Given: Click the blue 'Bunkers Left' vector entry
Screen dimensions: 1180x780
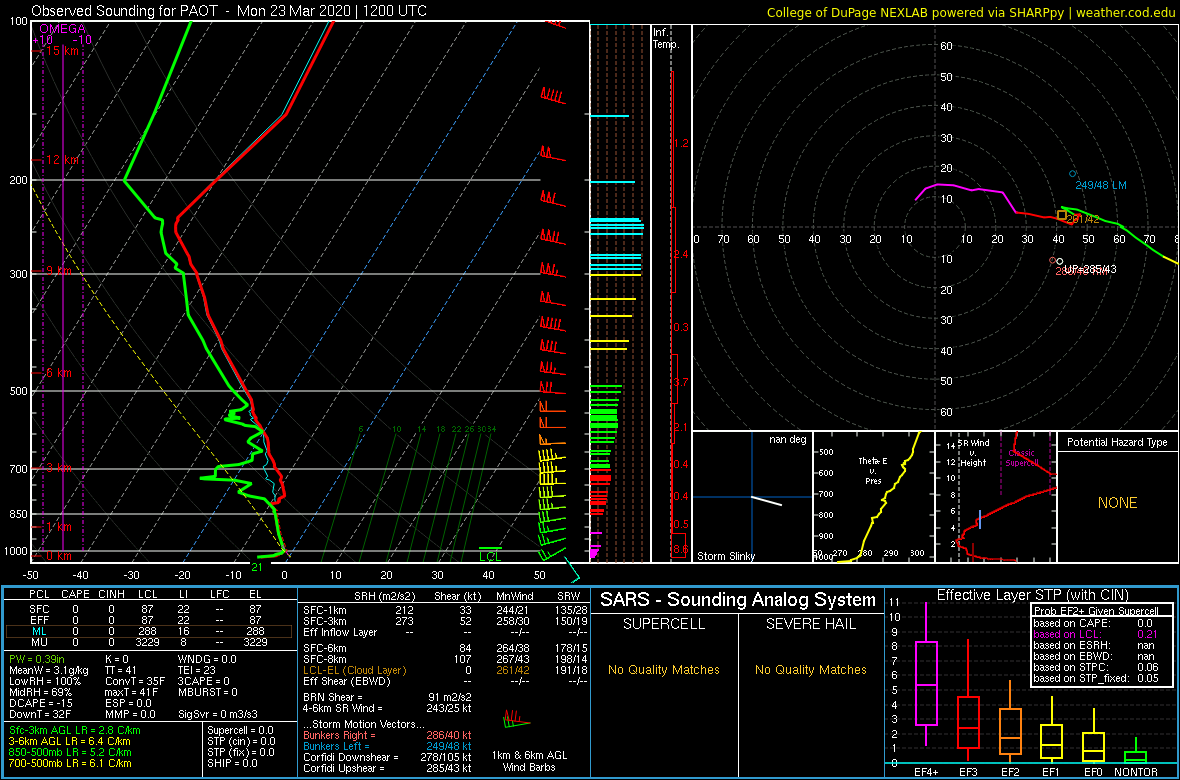Looking at the screenshot, I should 388,746.
